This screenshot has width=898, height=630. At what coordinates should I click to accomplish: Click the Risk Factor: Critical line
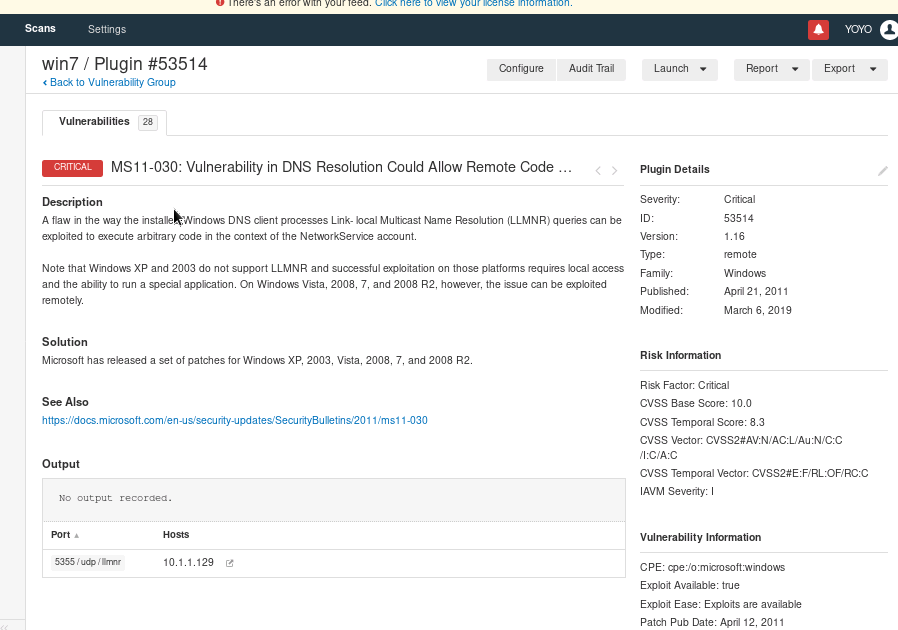(684, 385)
